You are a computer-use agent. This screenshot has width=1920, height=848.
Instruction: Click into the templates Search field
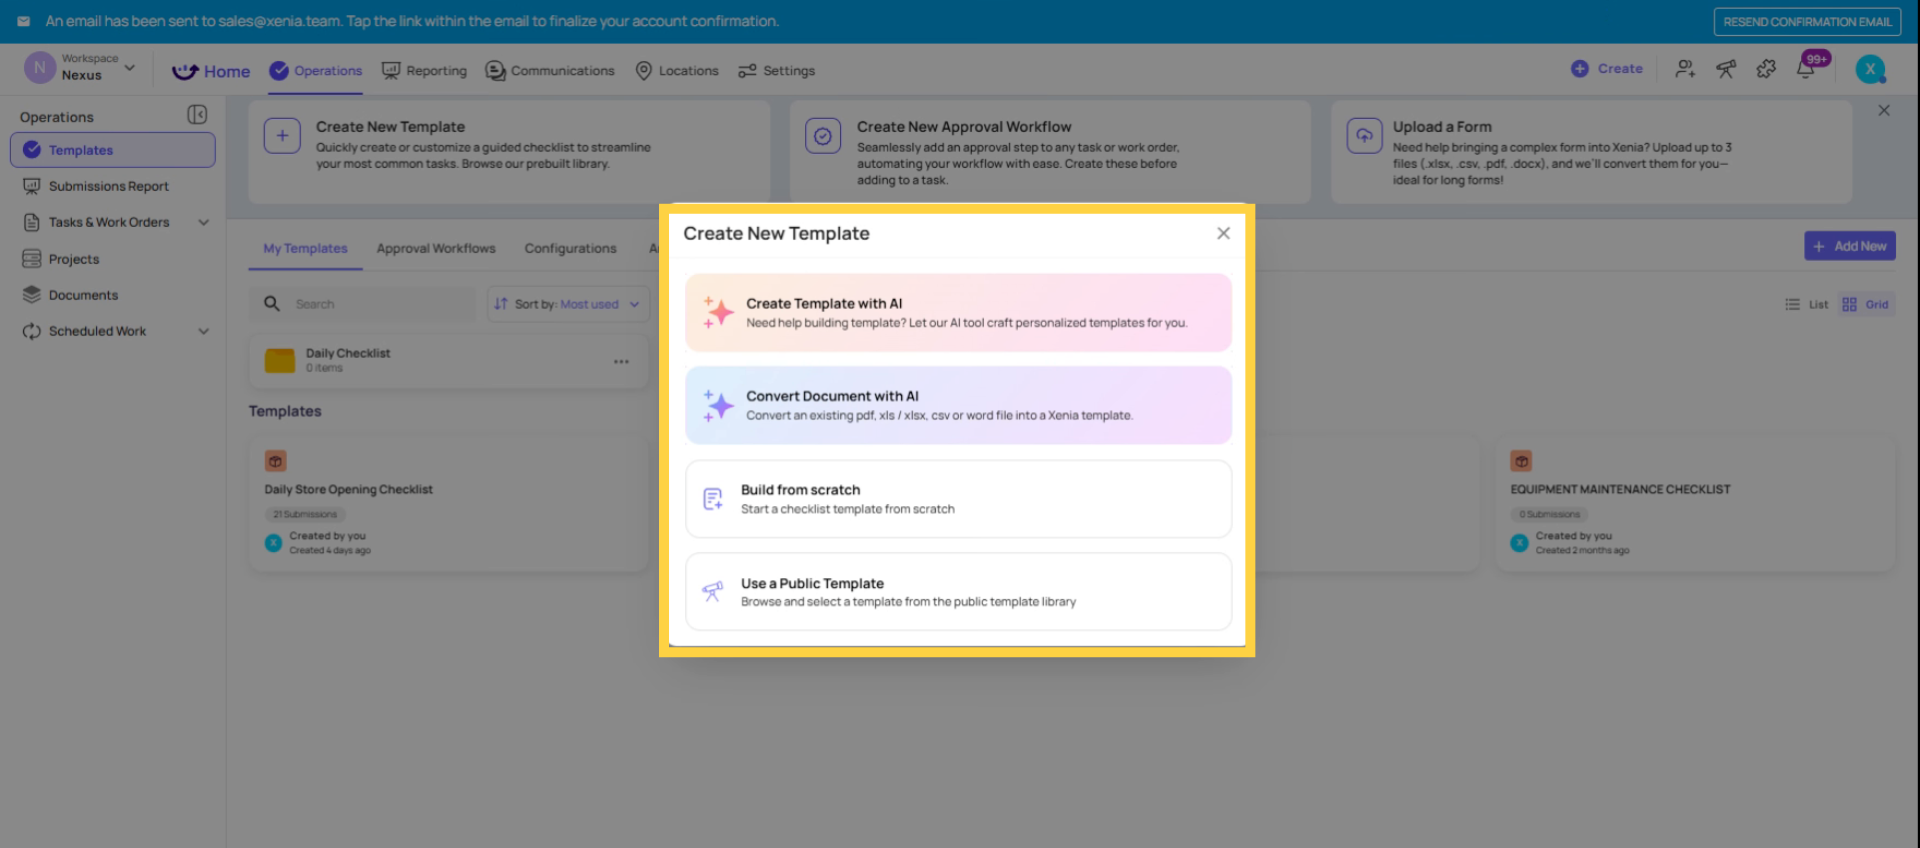coord(363,304)
